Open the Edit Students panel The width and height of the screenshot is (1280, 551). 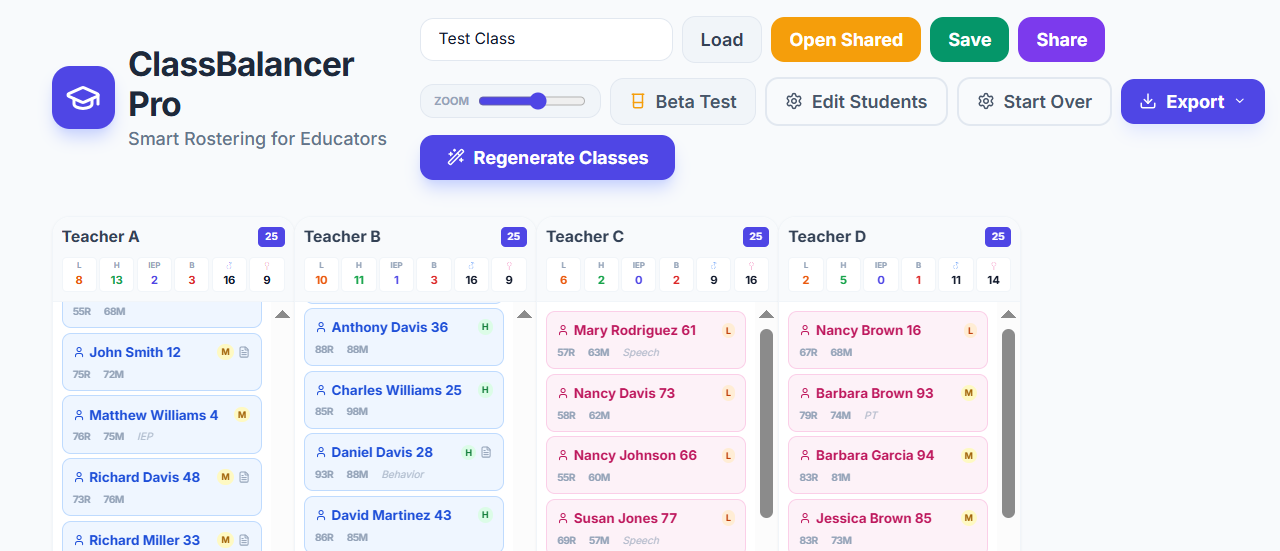[856, 101]
